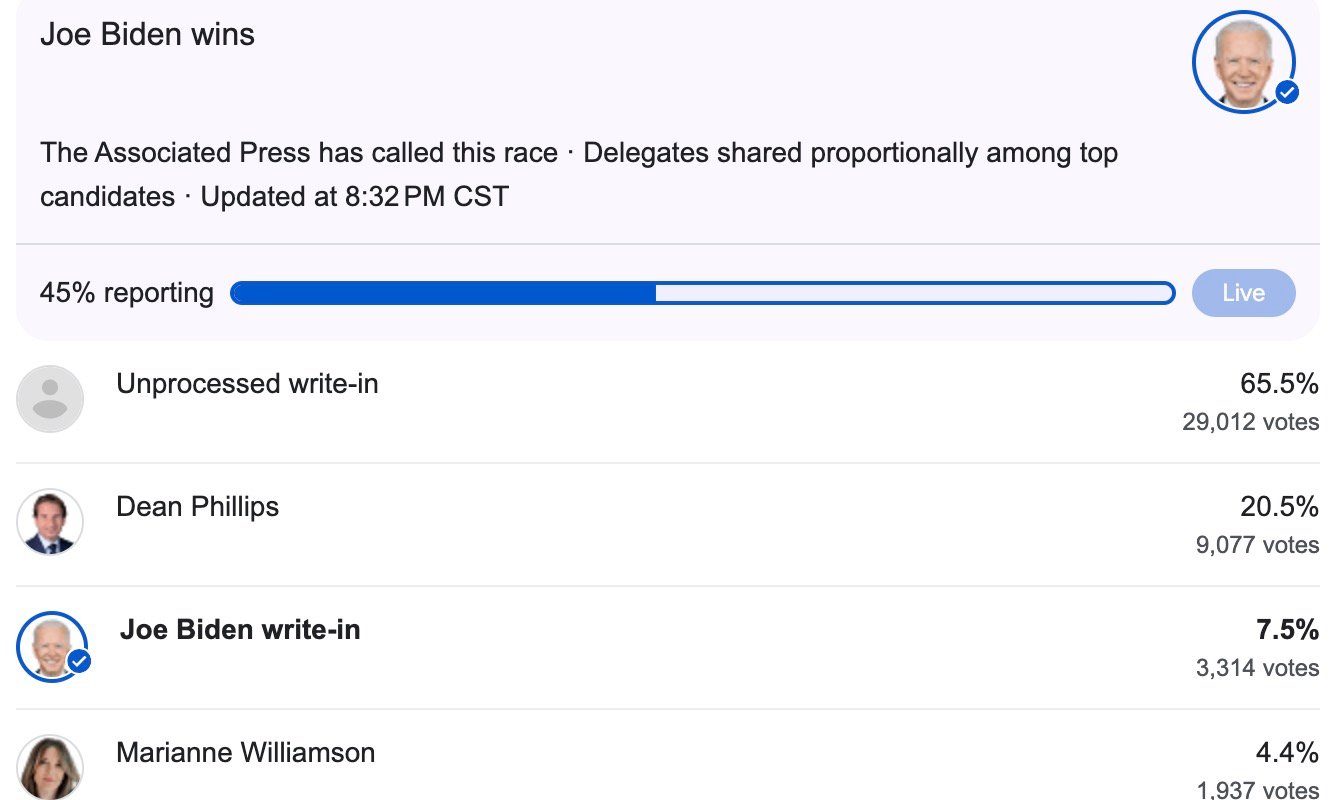
Task: Click the blue reporting progress bar
Action: [702, 293]
